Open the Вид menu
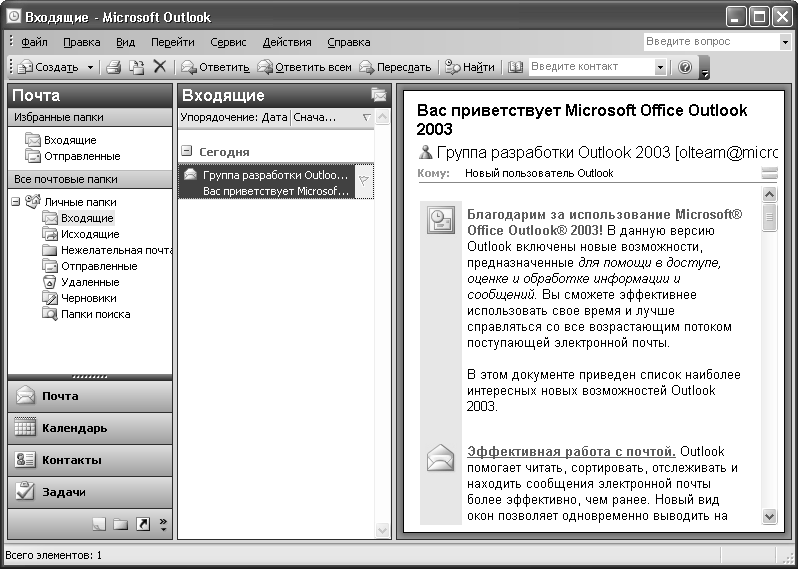The width and height of the screenshot is (798, 569). click(125, 42)
